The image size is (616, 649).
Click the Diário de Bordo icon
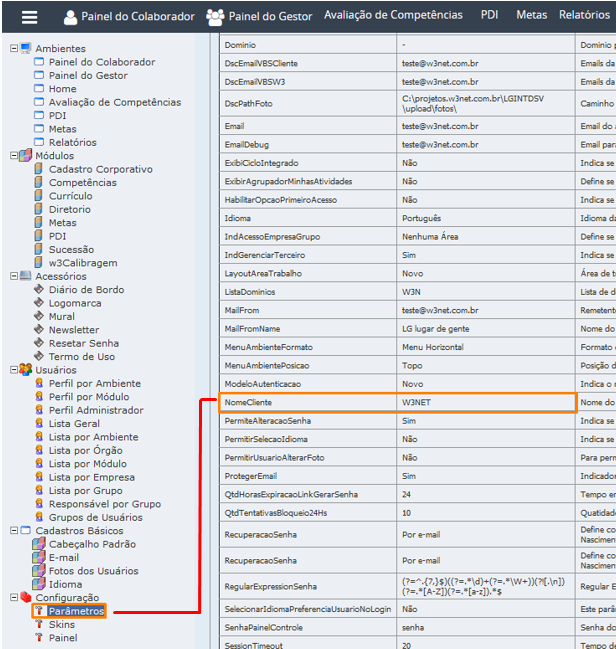pos(39,290)
